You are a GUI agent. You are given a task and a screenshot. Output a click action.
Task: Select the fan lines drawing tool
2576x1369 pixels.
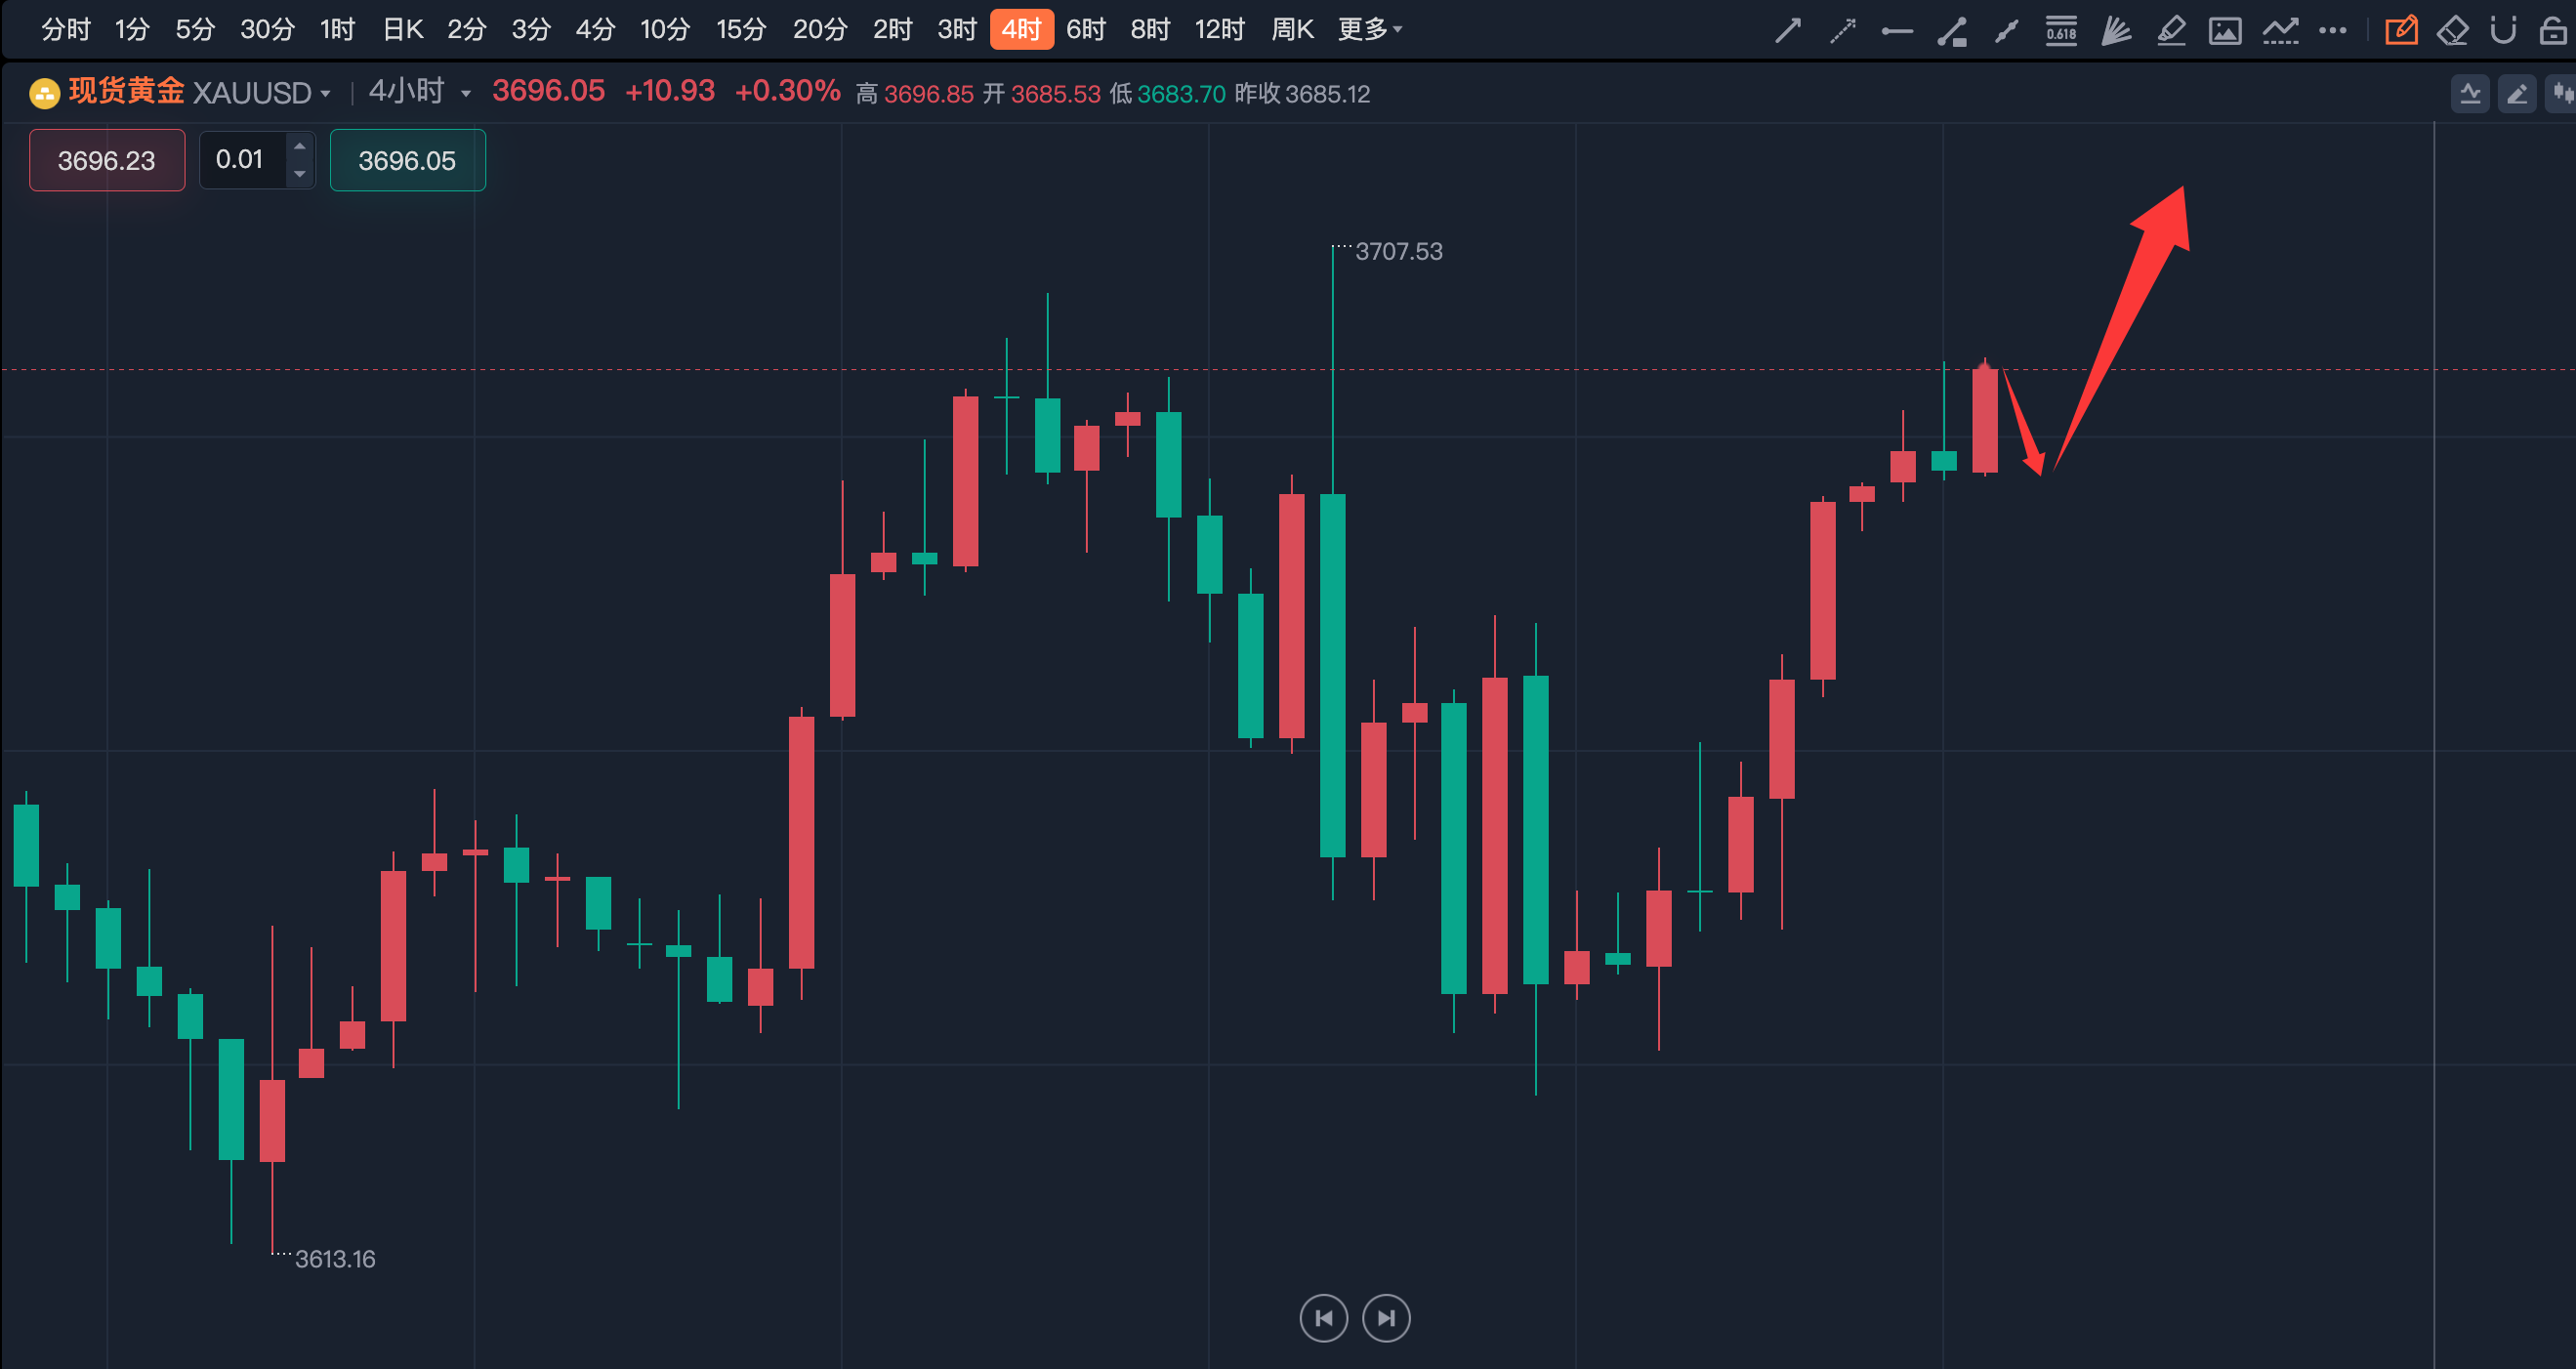pos(2116,31)
